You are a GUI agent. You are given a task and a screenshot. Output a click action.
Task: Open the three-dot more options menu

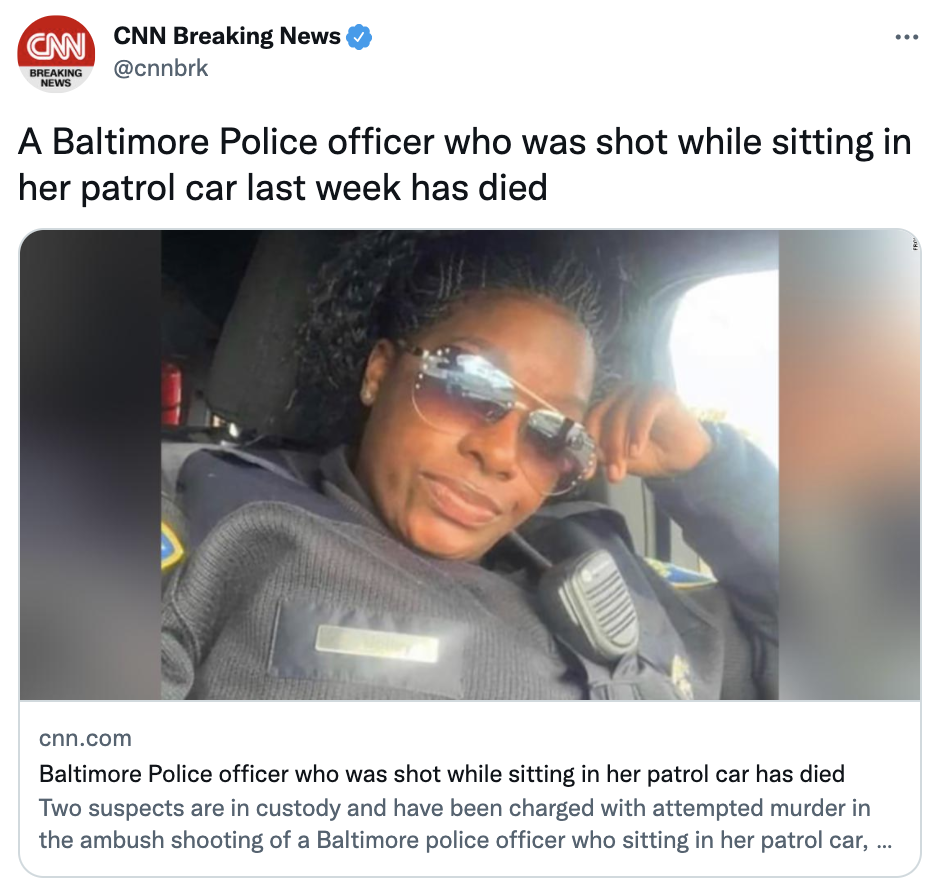pos(907,37)
